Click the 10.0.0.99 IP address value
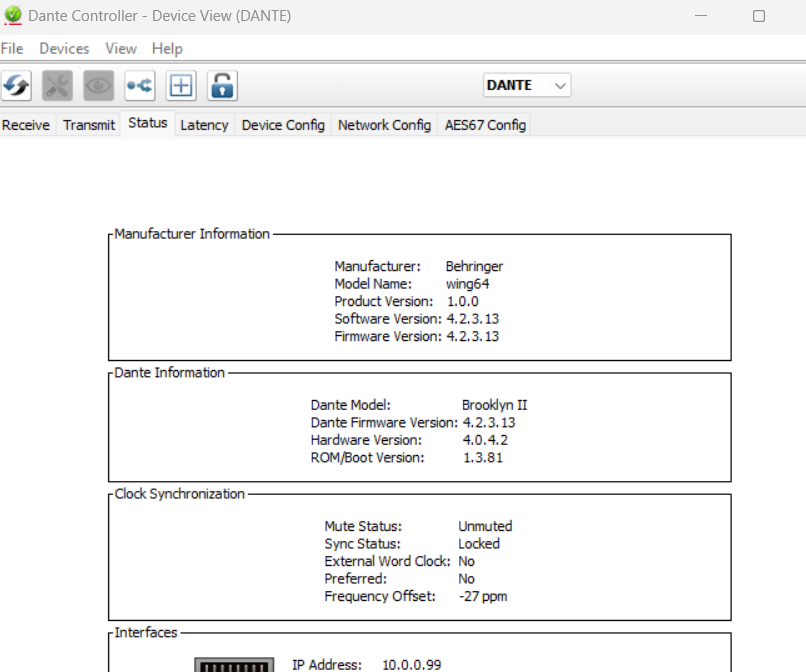 [x=411, y=665]
